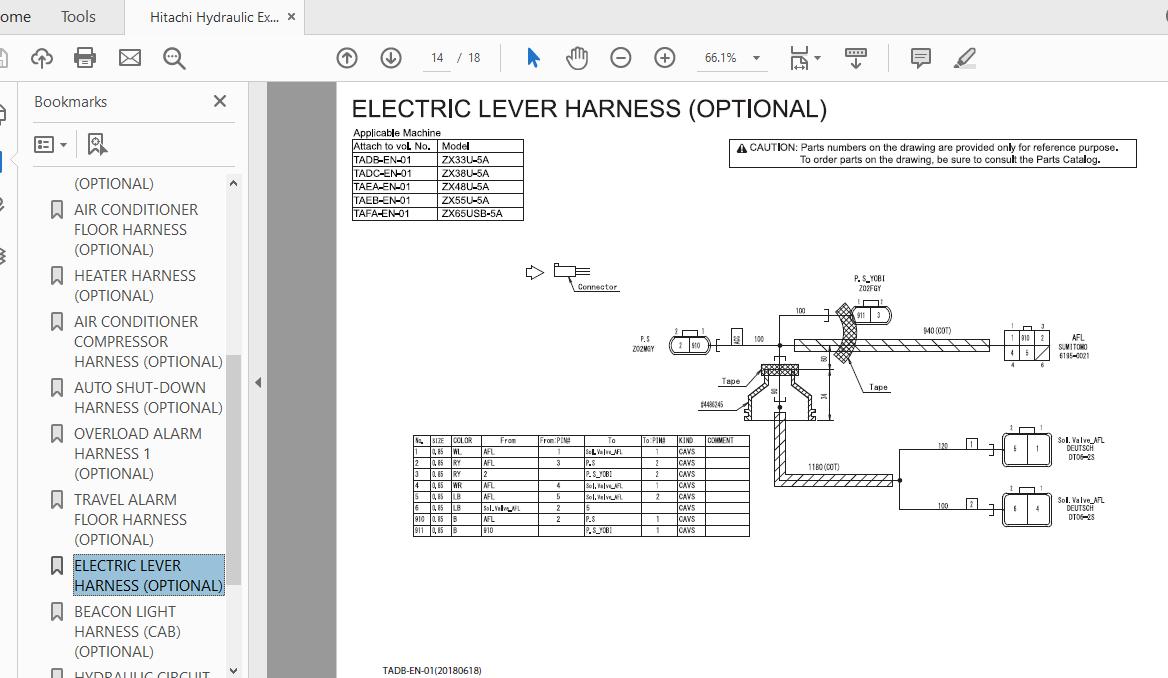
Task: Select the highlight pen tool
Action: 965,58
